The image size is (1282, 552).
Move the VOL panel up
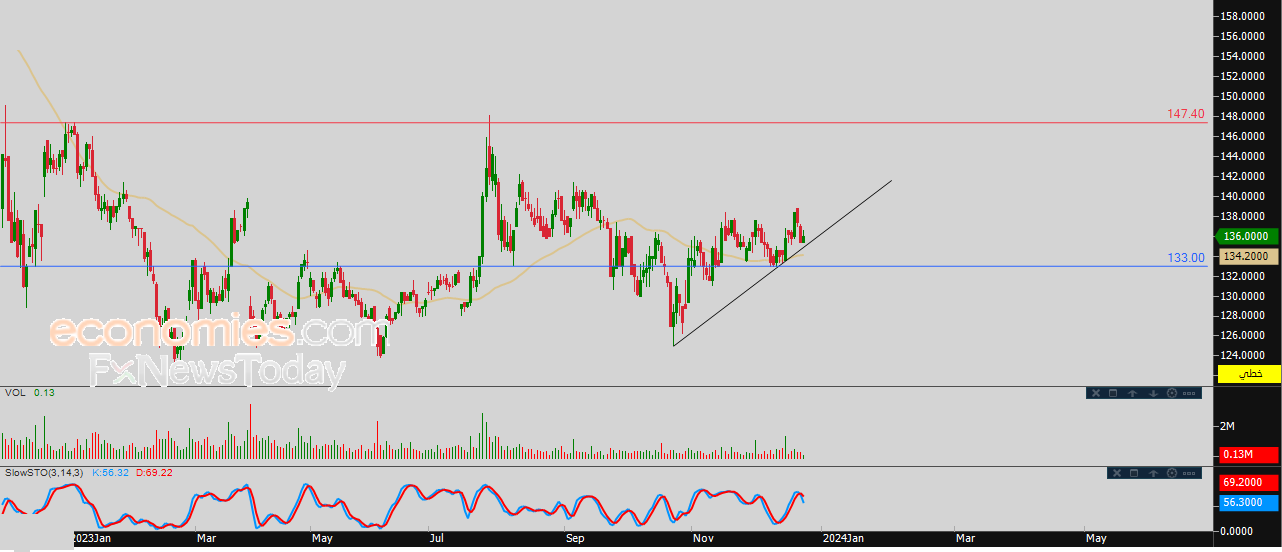(1132, 393)
